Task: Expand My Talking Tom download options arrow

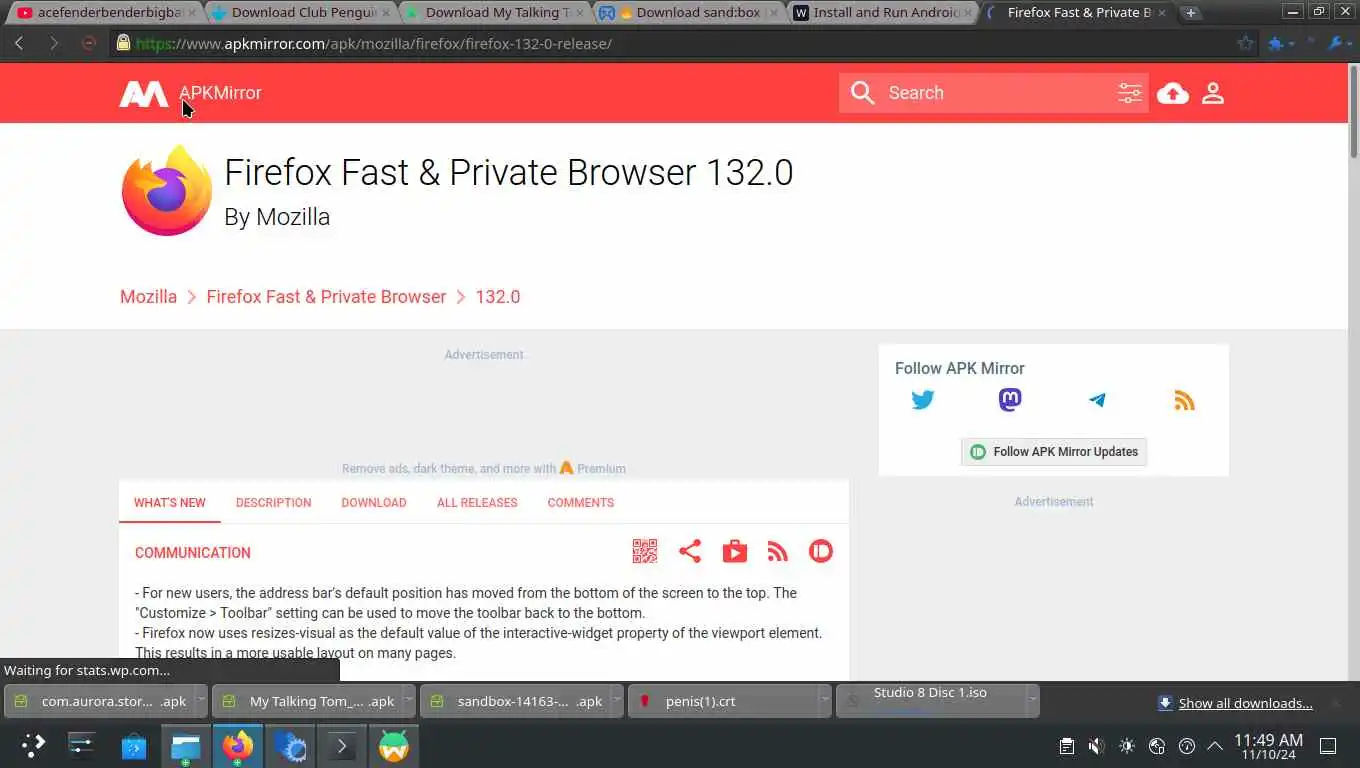Action: pyautogui.click(x=408, y=701)
